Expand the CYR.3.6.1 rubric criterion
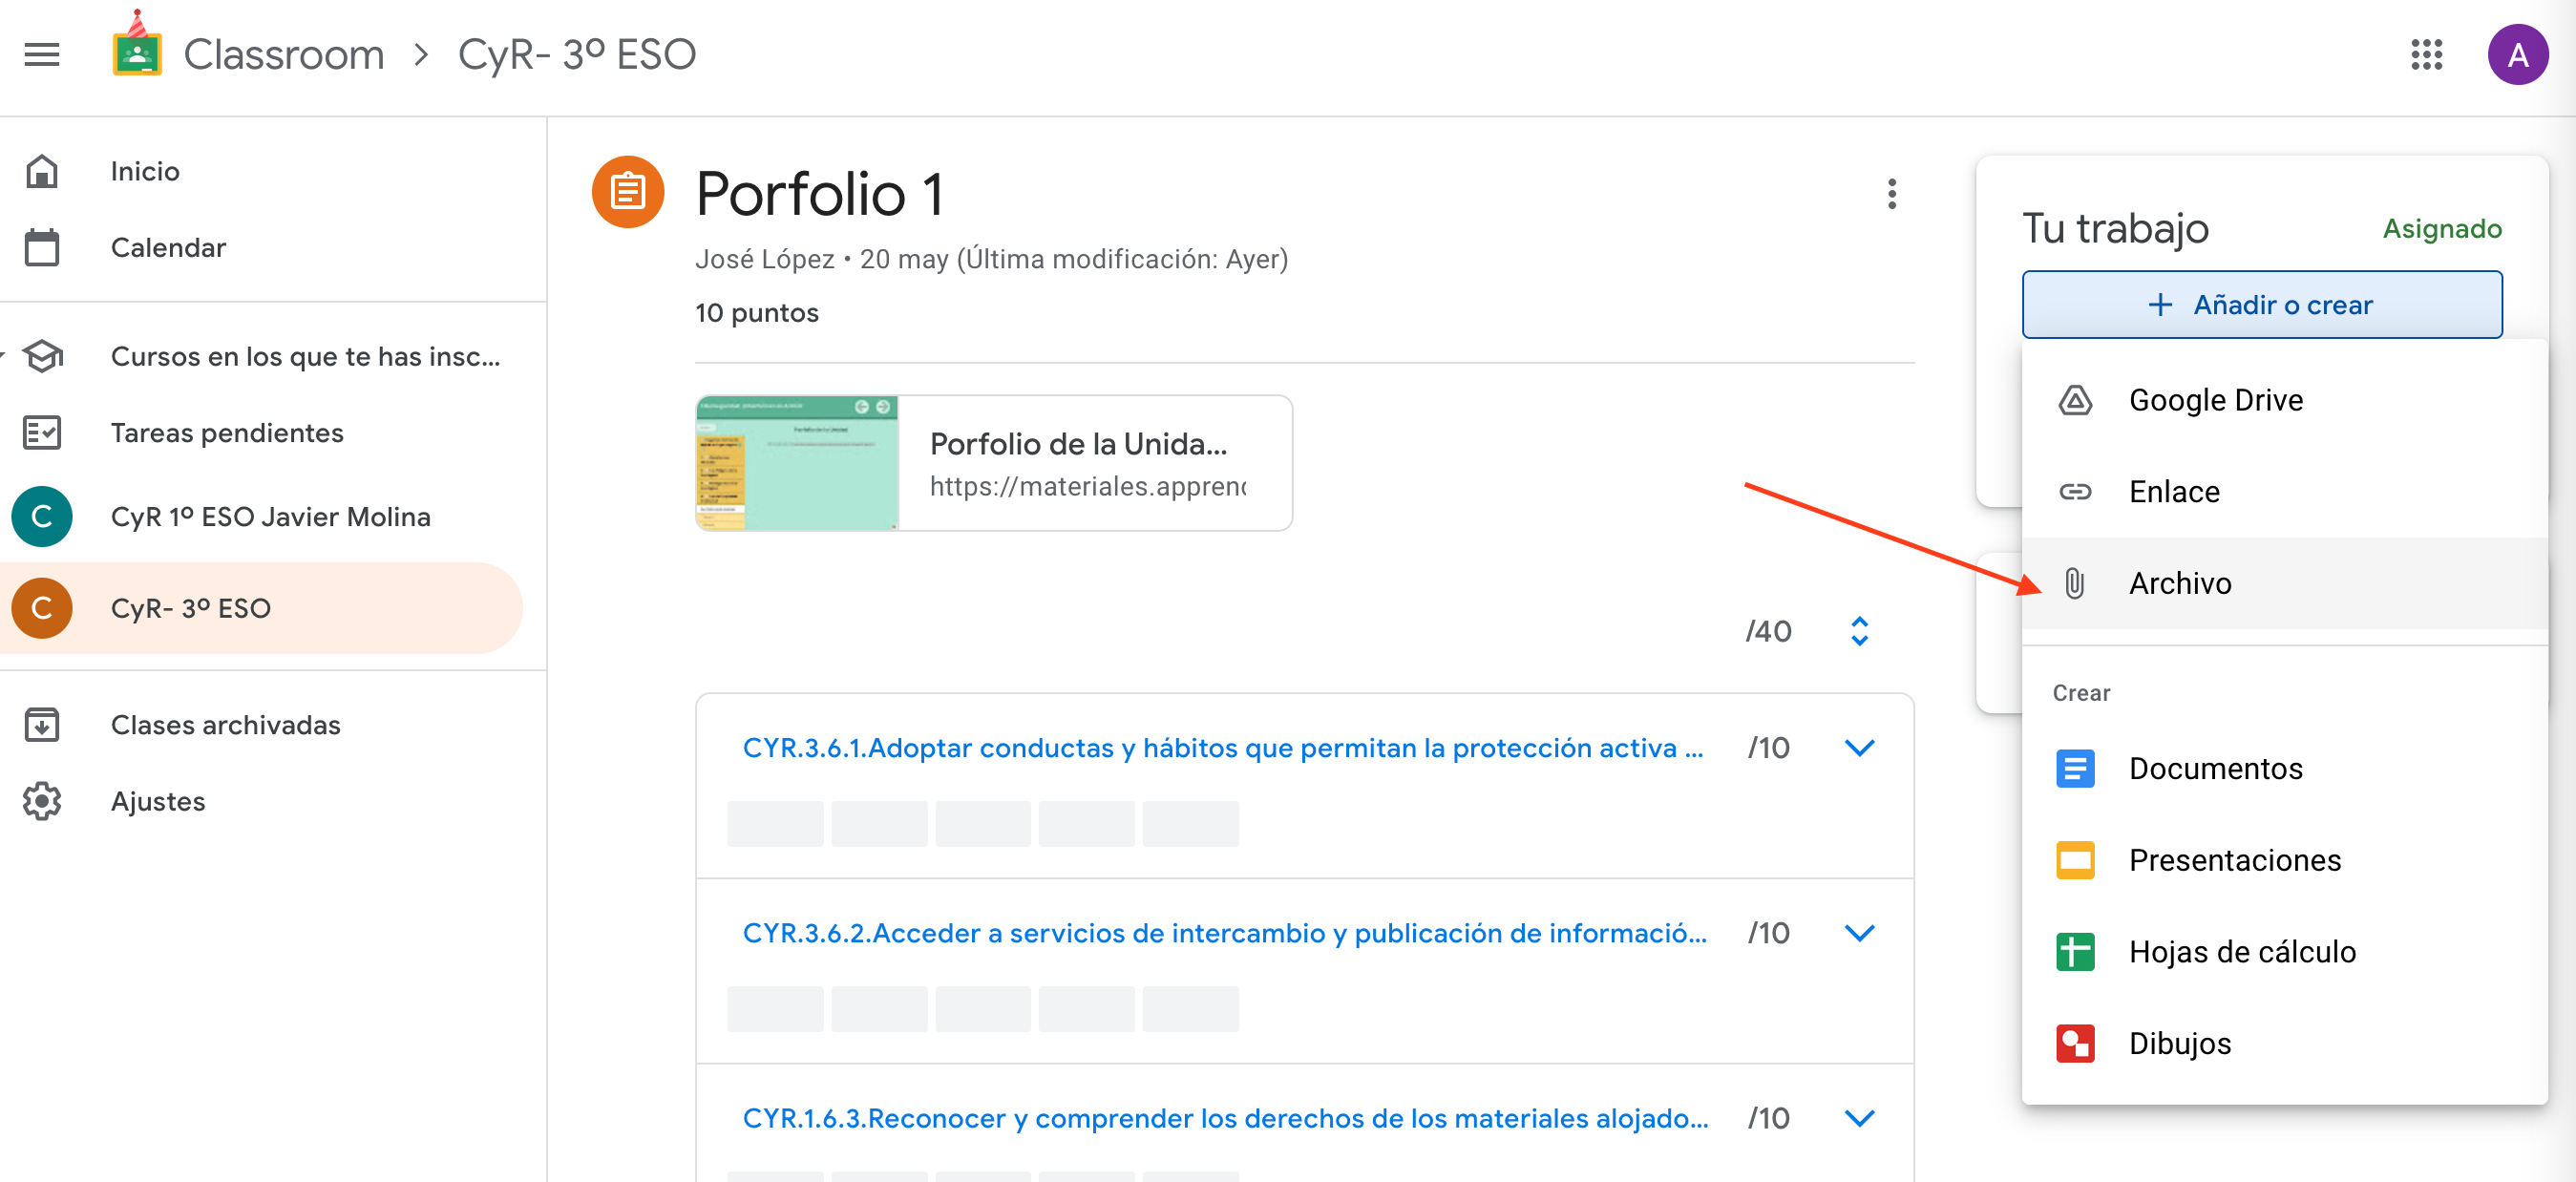Screen dimensions: 2576x1182 pyautogui.click(x=1858, y=747)
